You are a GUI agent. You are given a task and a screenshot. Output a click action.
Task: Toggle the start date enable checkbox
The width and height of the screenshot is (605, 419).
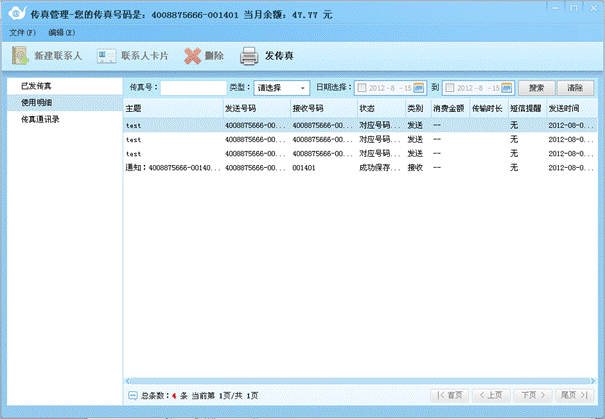point(362,88)
